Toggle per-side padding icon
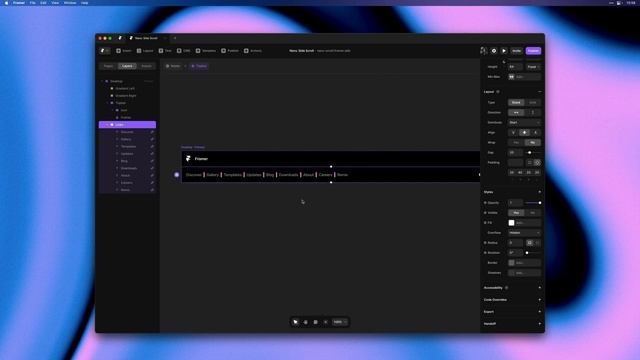The height and width of the screenshot is (360, 640). [x=538, y=162]
